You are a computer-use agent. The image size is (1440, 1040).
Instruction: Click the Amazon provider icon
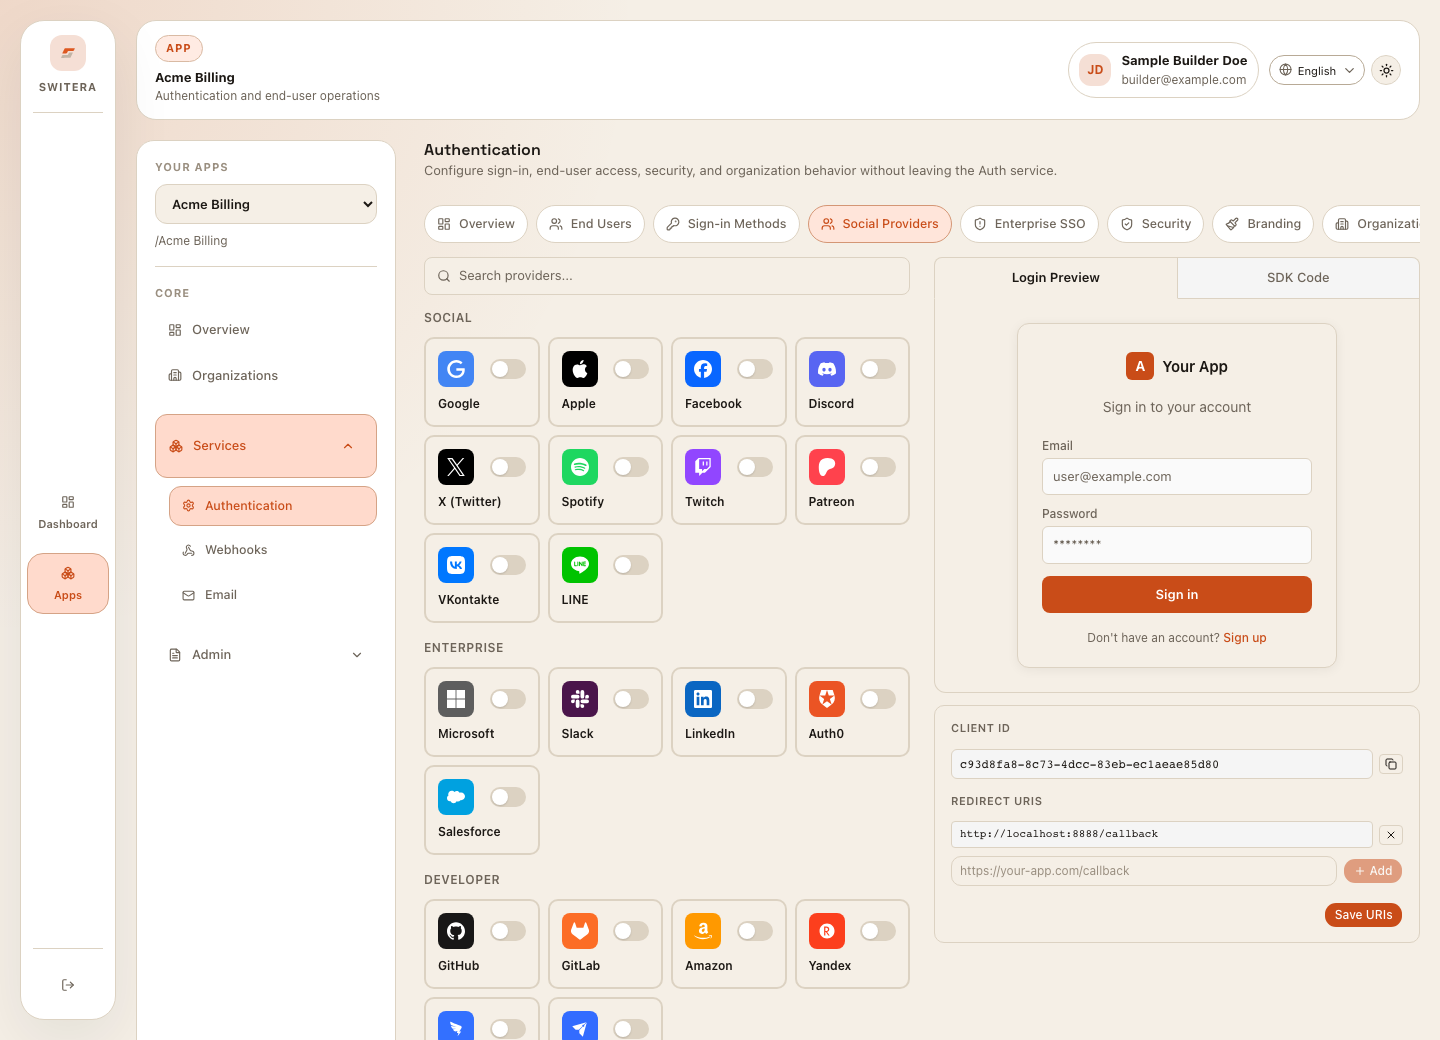coord(703,931)
